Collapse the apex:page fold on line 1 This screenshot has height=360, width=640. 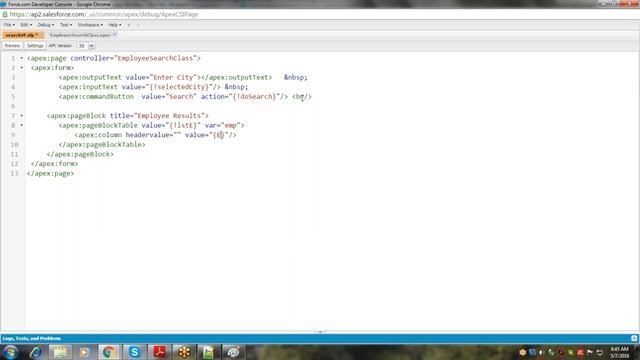(22, 58)
